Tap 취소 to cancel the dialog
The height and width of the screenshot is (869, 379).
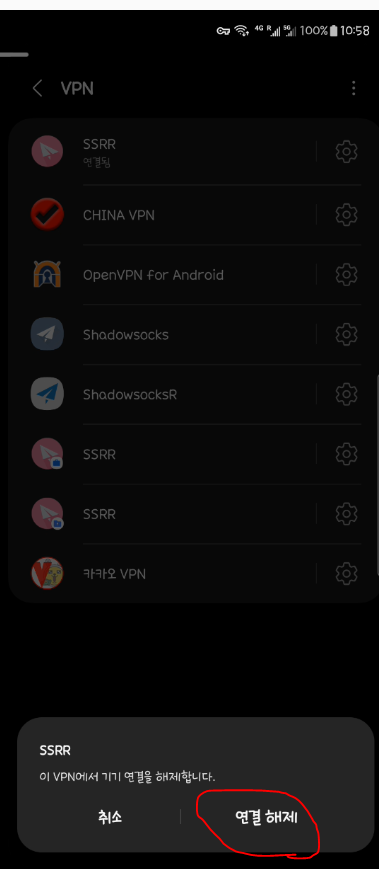coord(109,816)
